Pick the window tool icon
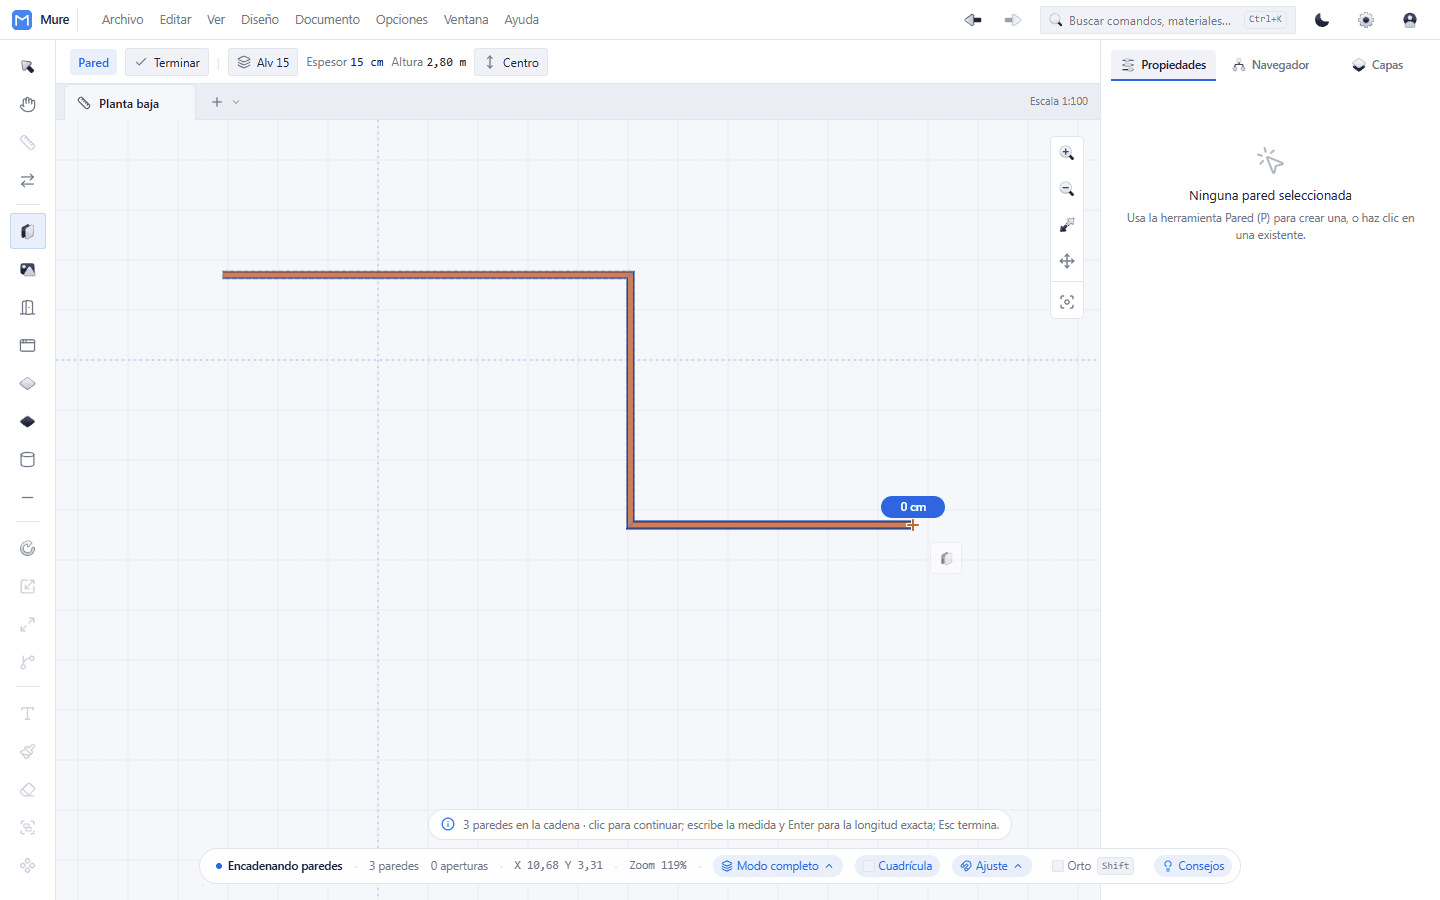 click(28, 345)
